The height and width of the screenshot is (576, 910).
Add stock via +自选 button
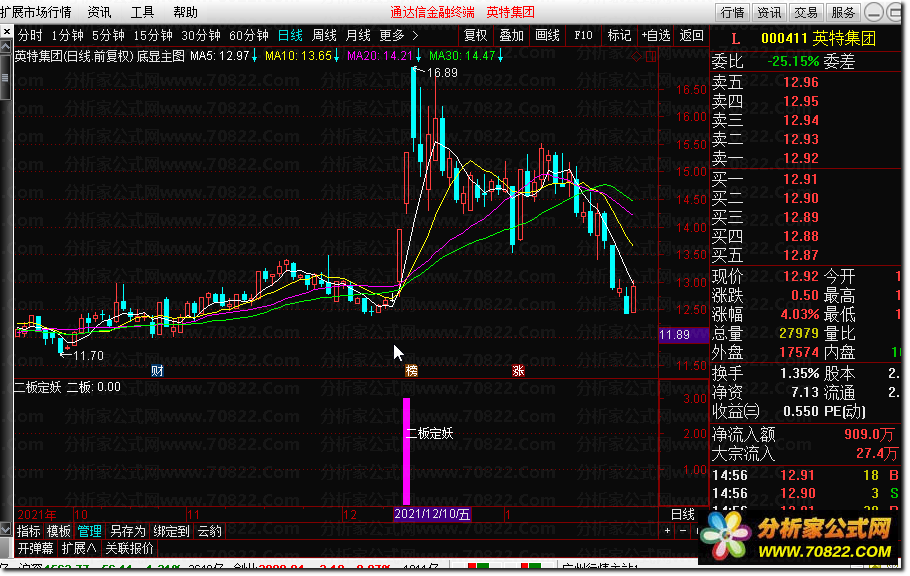656,35
